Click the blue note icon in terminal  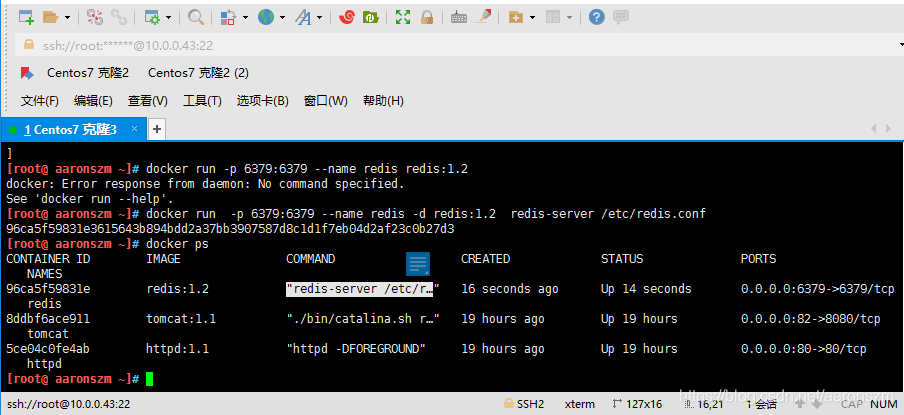[418, 264]
